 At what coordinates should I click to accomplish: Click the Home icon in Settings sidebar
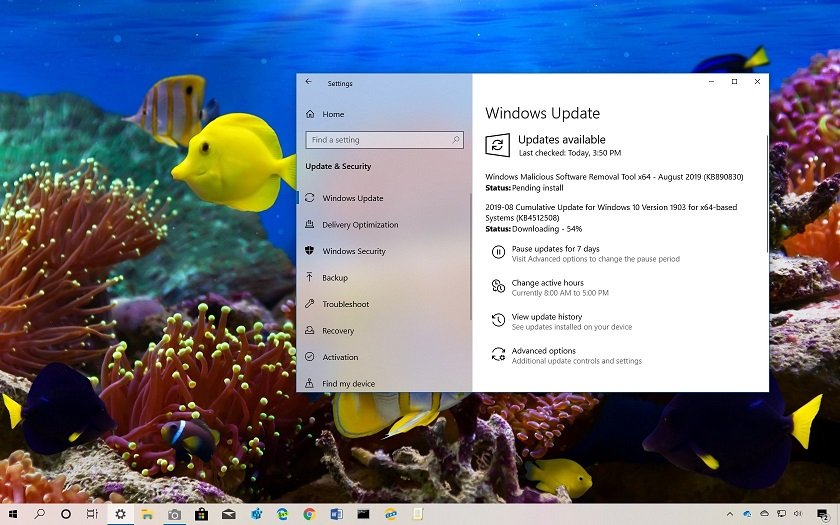coord(310,114)
